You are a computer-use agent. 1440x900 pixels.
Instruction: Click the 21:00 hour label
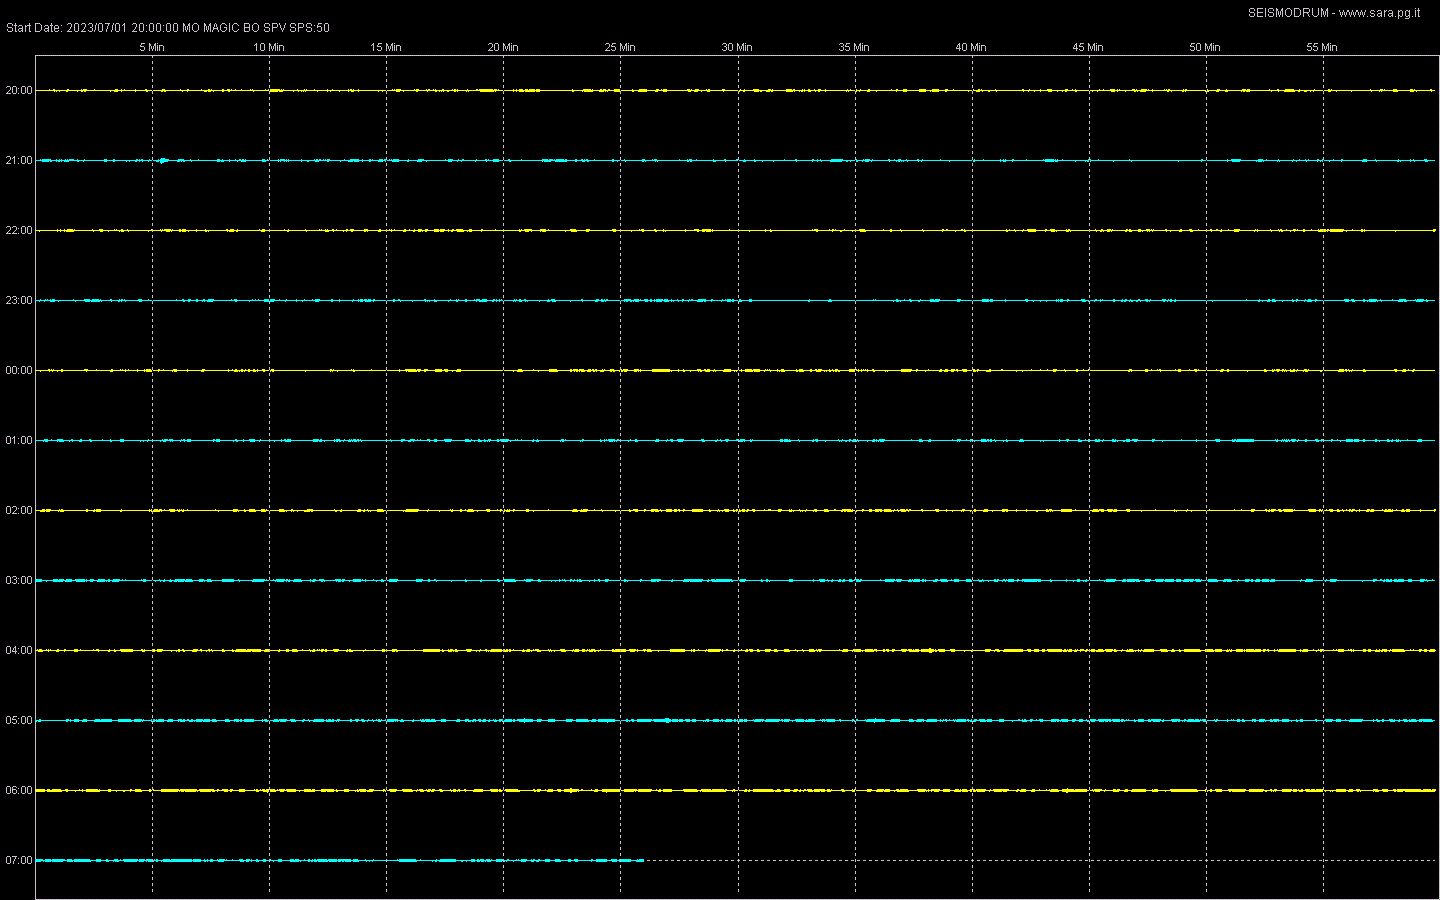[x=19, y=160]
